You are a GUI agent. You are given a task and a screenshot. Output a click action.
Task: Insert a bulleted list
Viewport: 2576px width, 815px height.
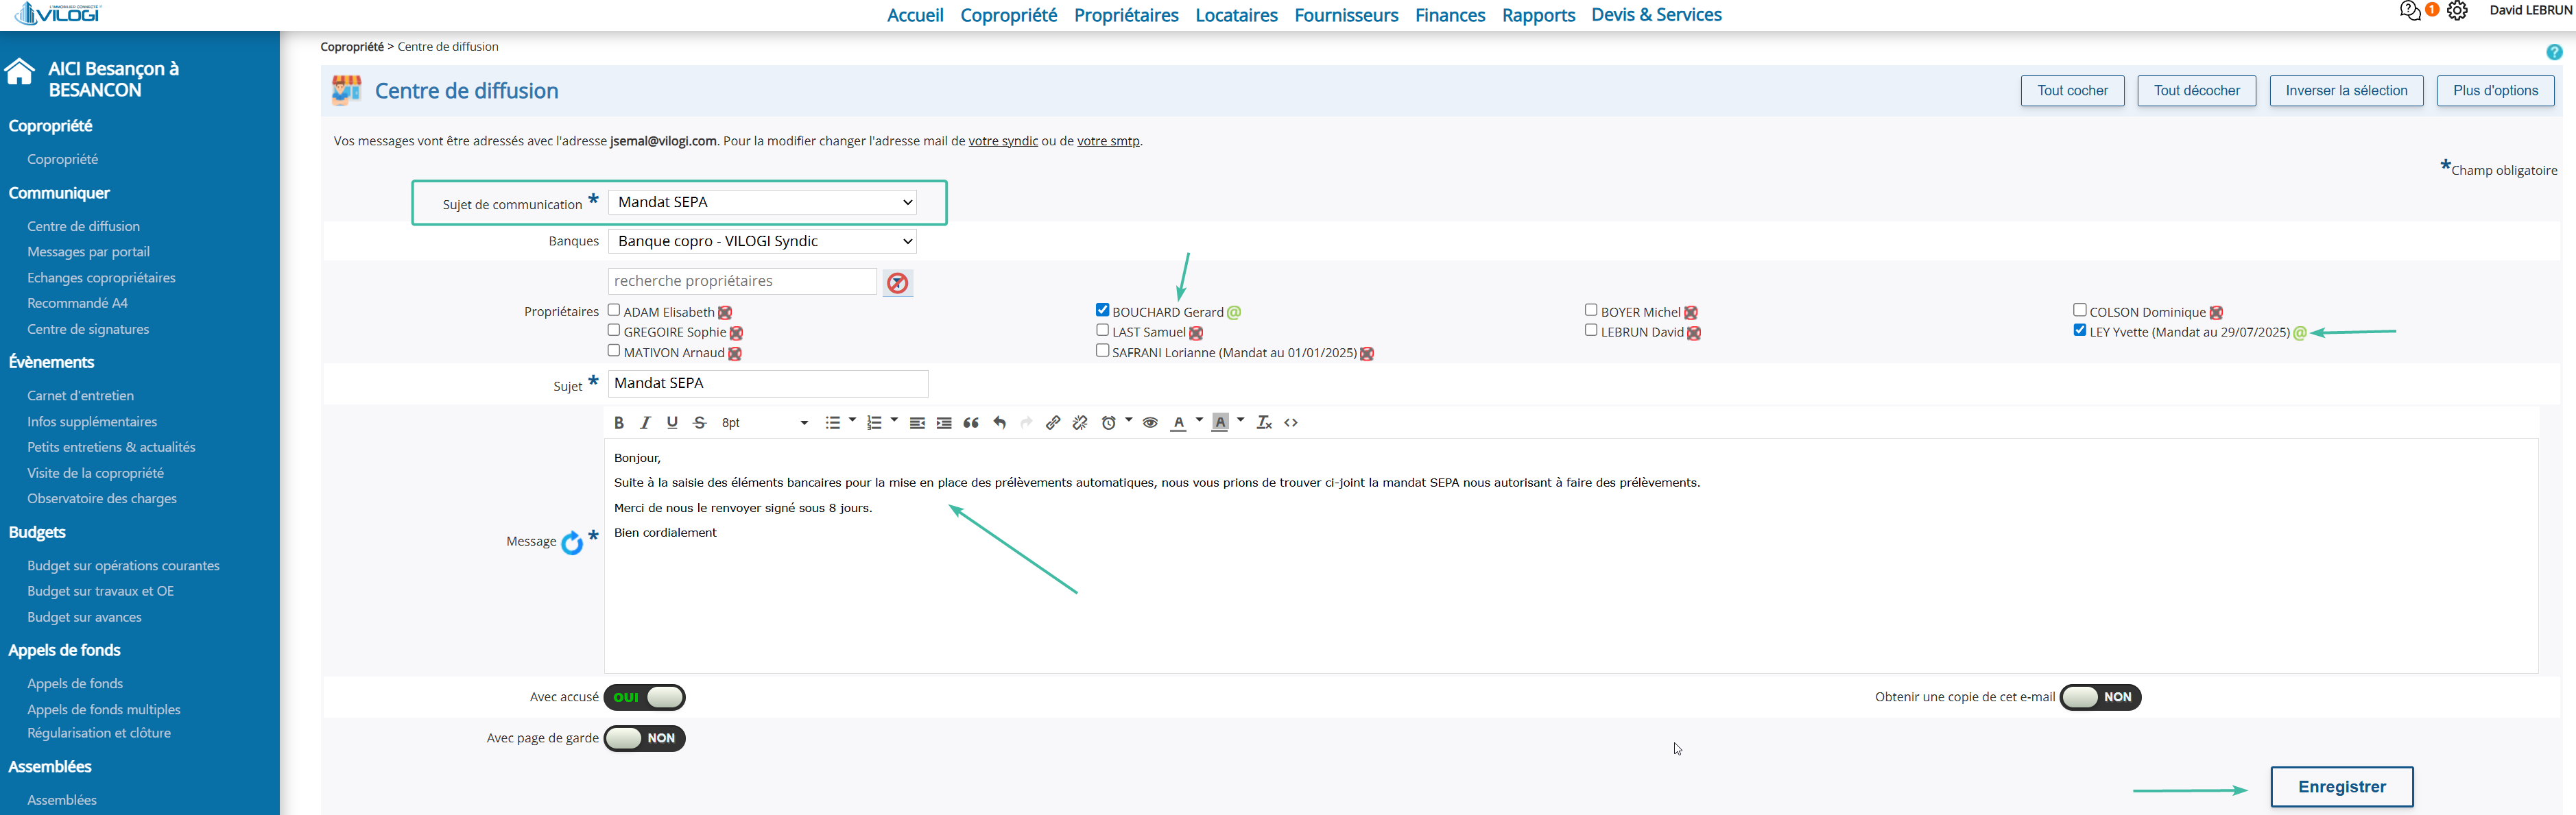[832, 423]
